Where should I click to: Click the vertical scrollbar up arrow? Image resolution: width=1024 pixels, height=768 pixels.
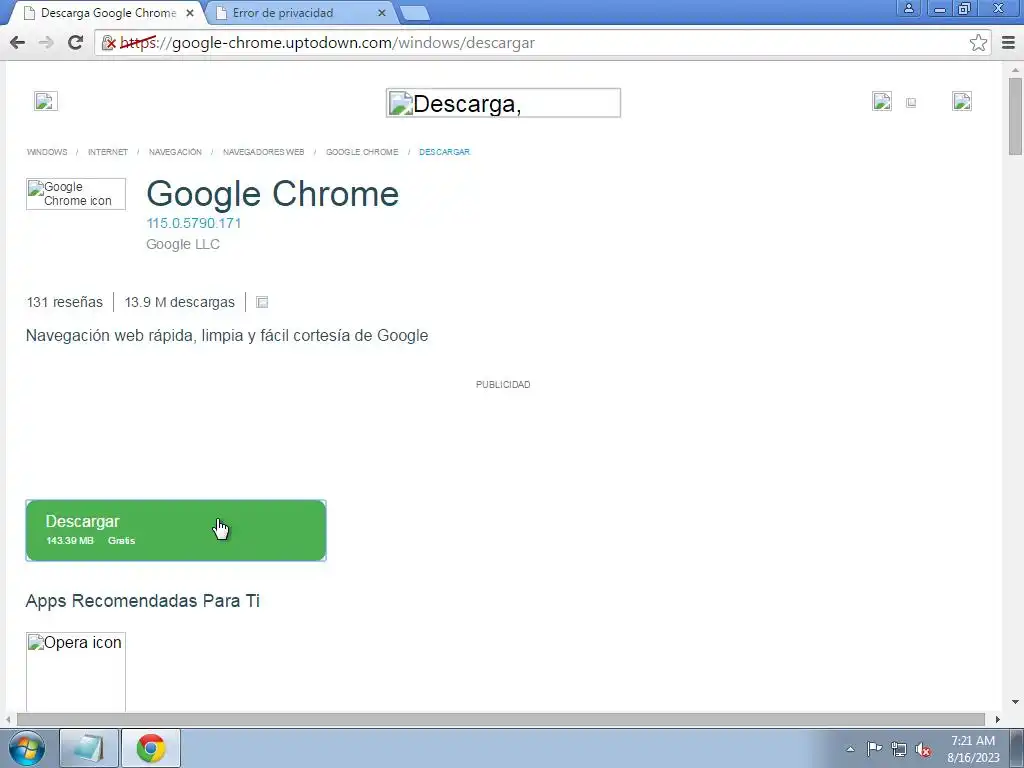(x=1015, y=69)
